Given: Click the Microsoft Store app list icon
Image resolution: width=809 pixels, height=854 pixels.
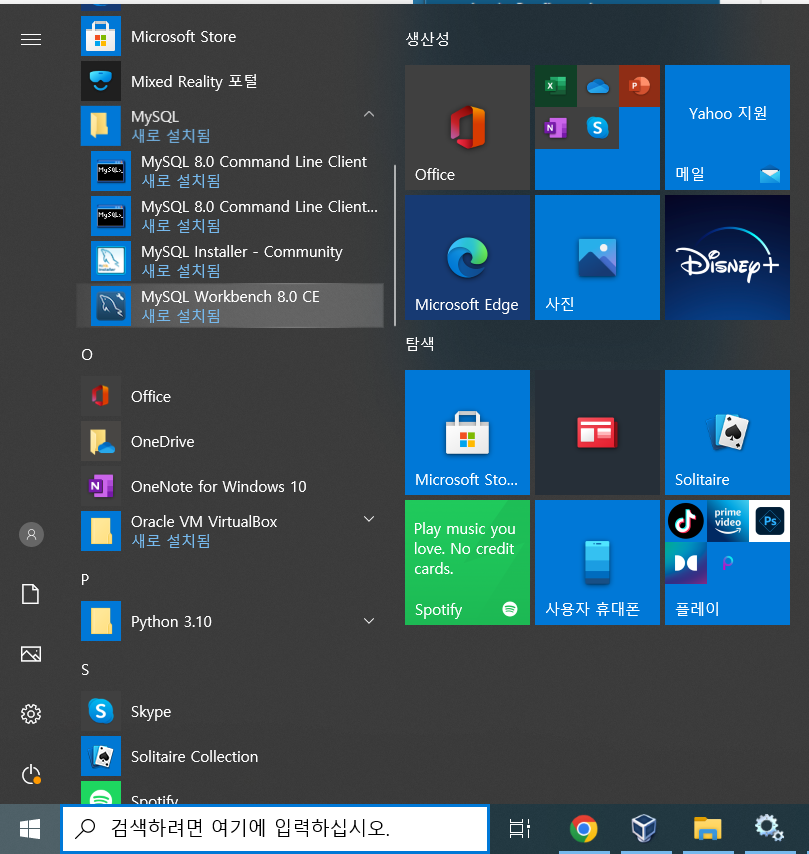Looking at the screenshot, I should point(101,36).
